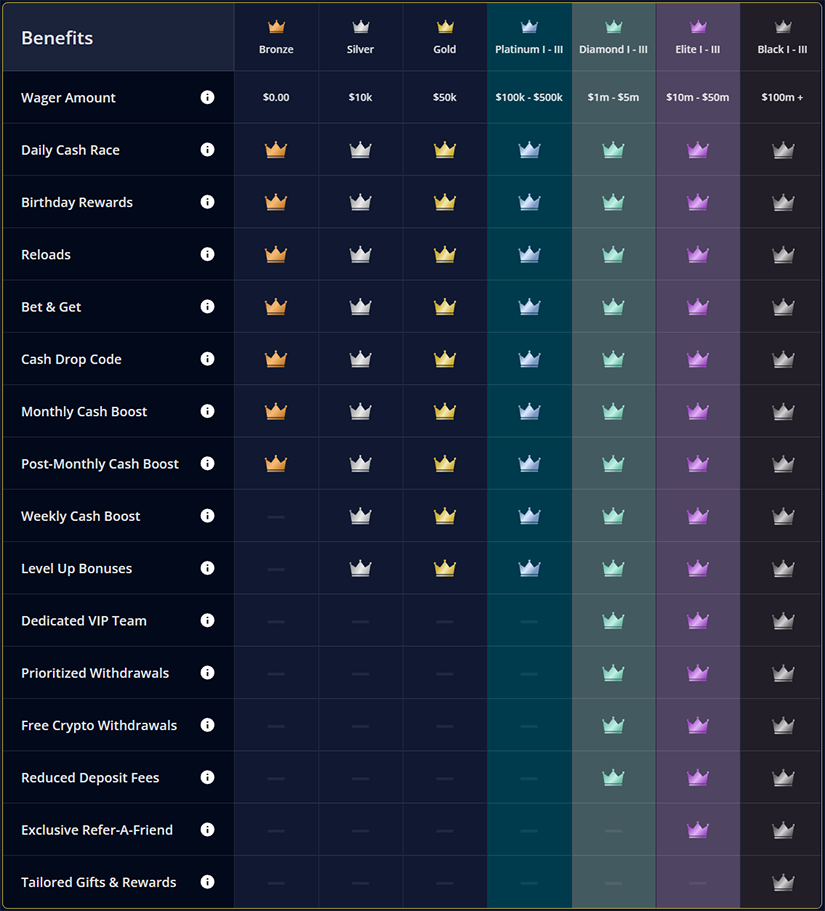Click the Elite I - III crown icon

[x=697, y=27]
